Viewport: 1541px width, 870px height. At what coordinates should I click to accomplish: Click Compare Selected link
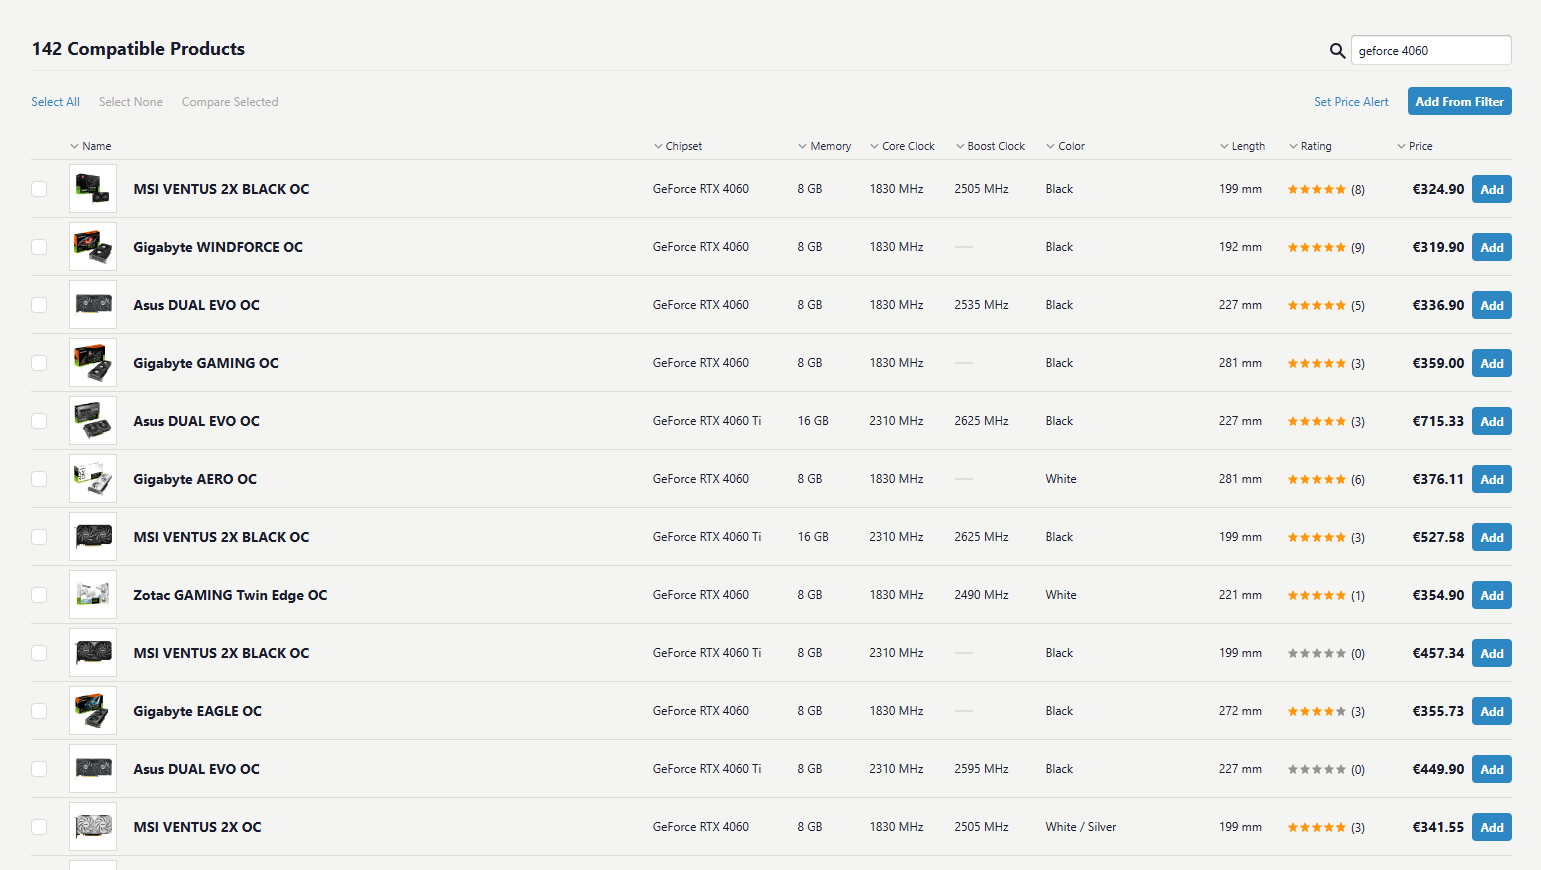click(230, 102)
